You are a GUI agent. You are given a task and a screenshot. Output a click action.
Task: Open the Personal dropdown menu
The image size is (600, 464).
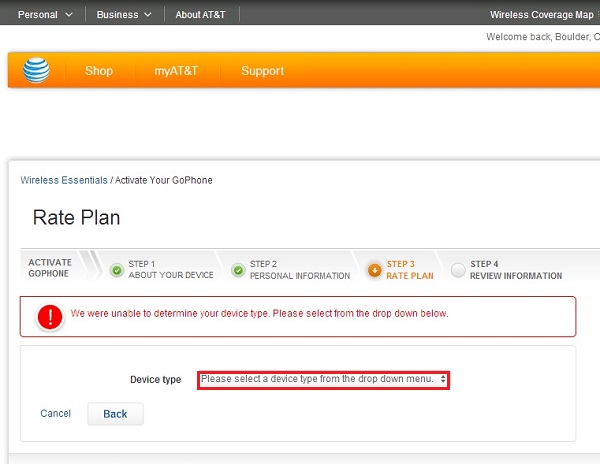(45, 15)
